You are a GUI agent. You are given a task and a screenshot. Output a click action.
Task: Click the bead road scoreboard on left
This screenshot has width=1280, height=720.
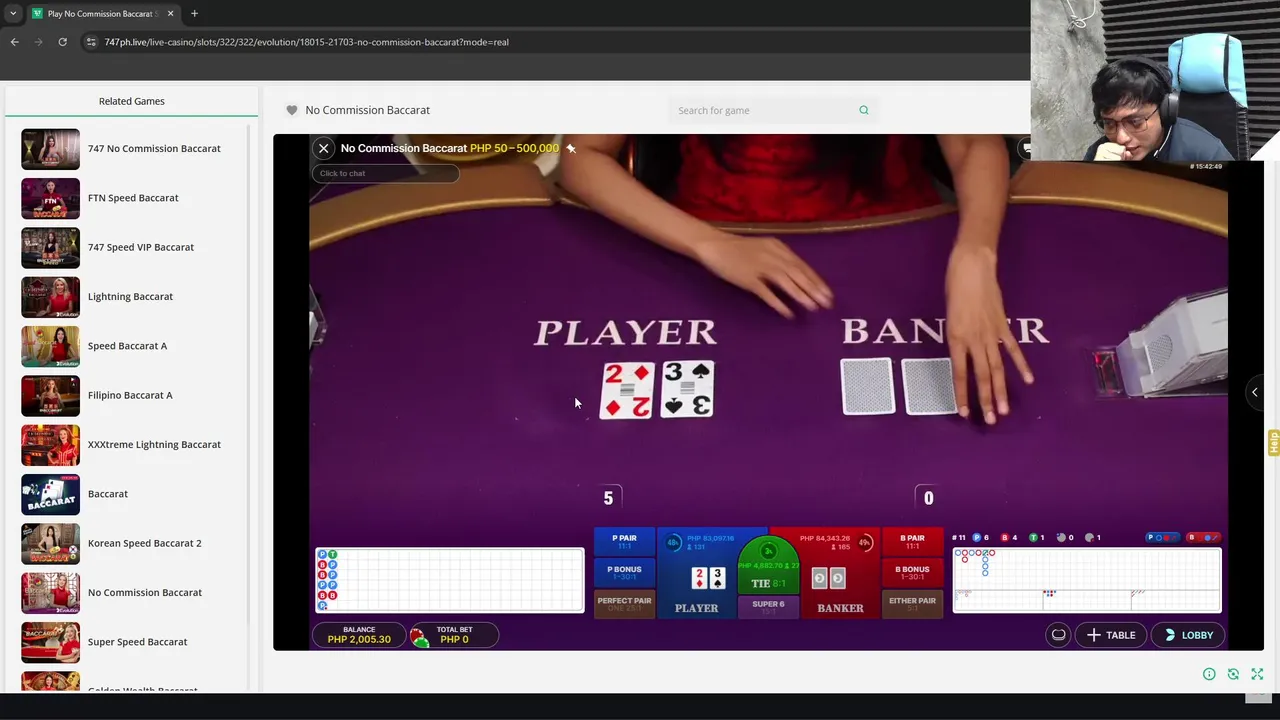pos(450,580)
